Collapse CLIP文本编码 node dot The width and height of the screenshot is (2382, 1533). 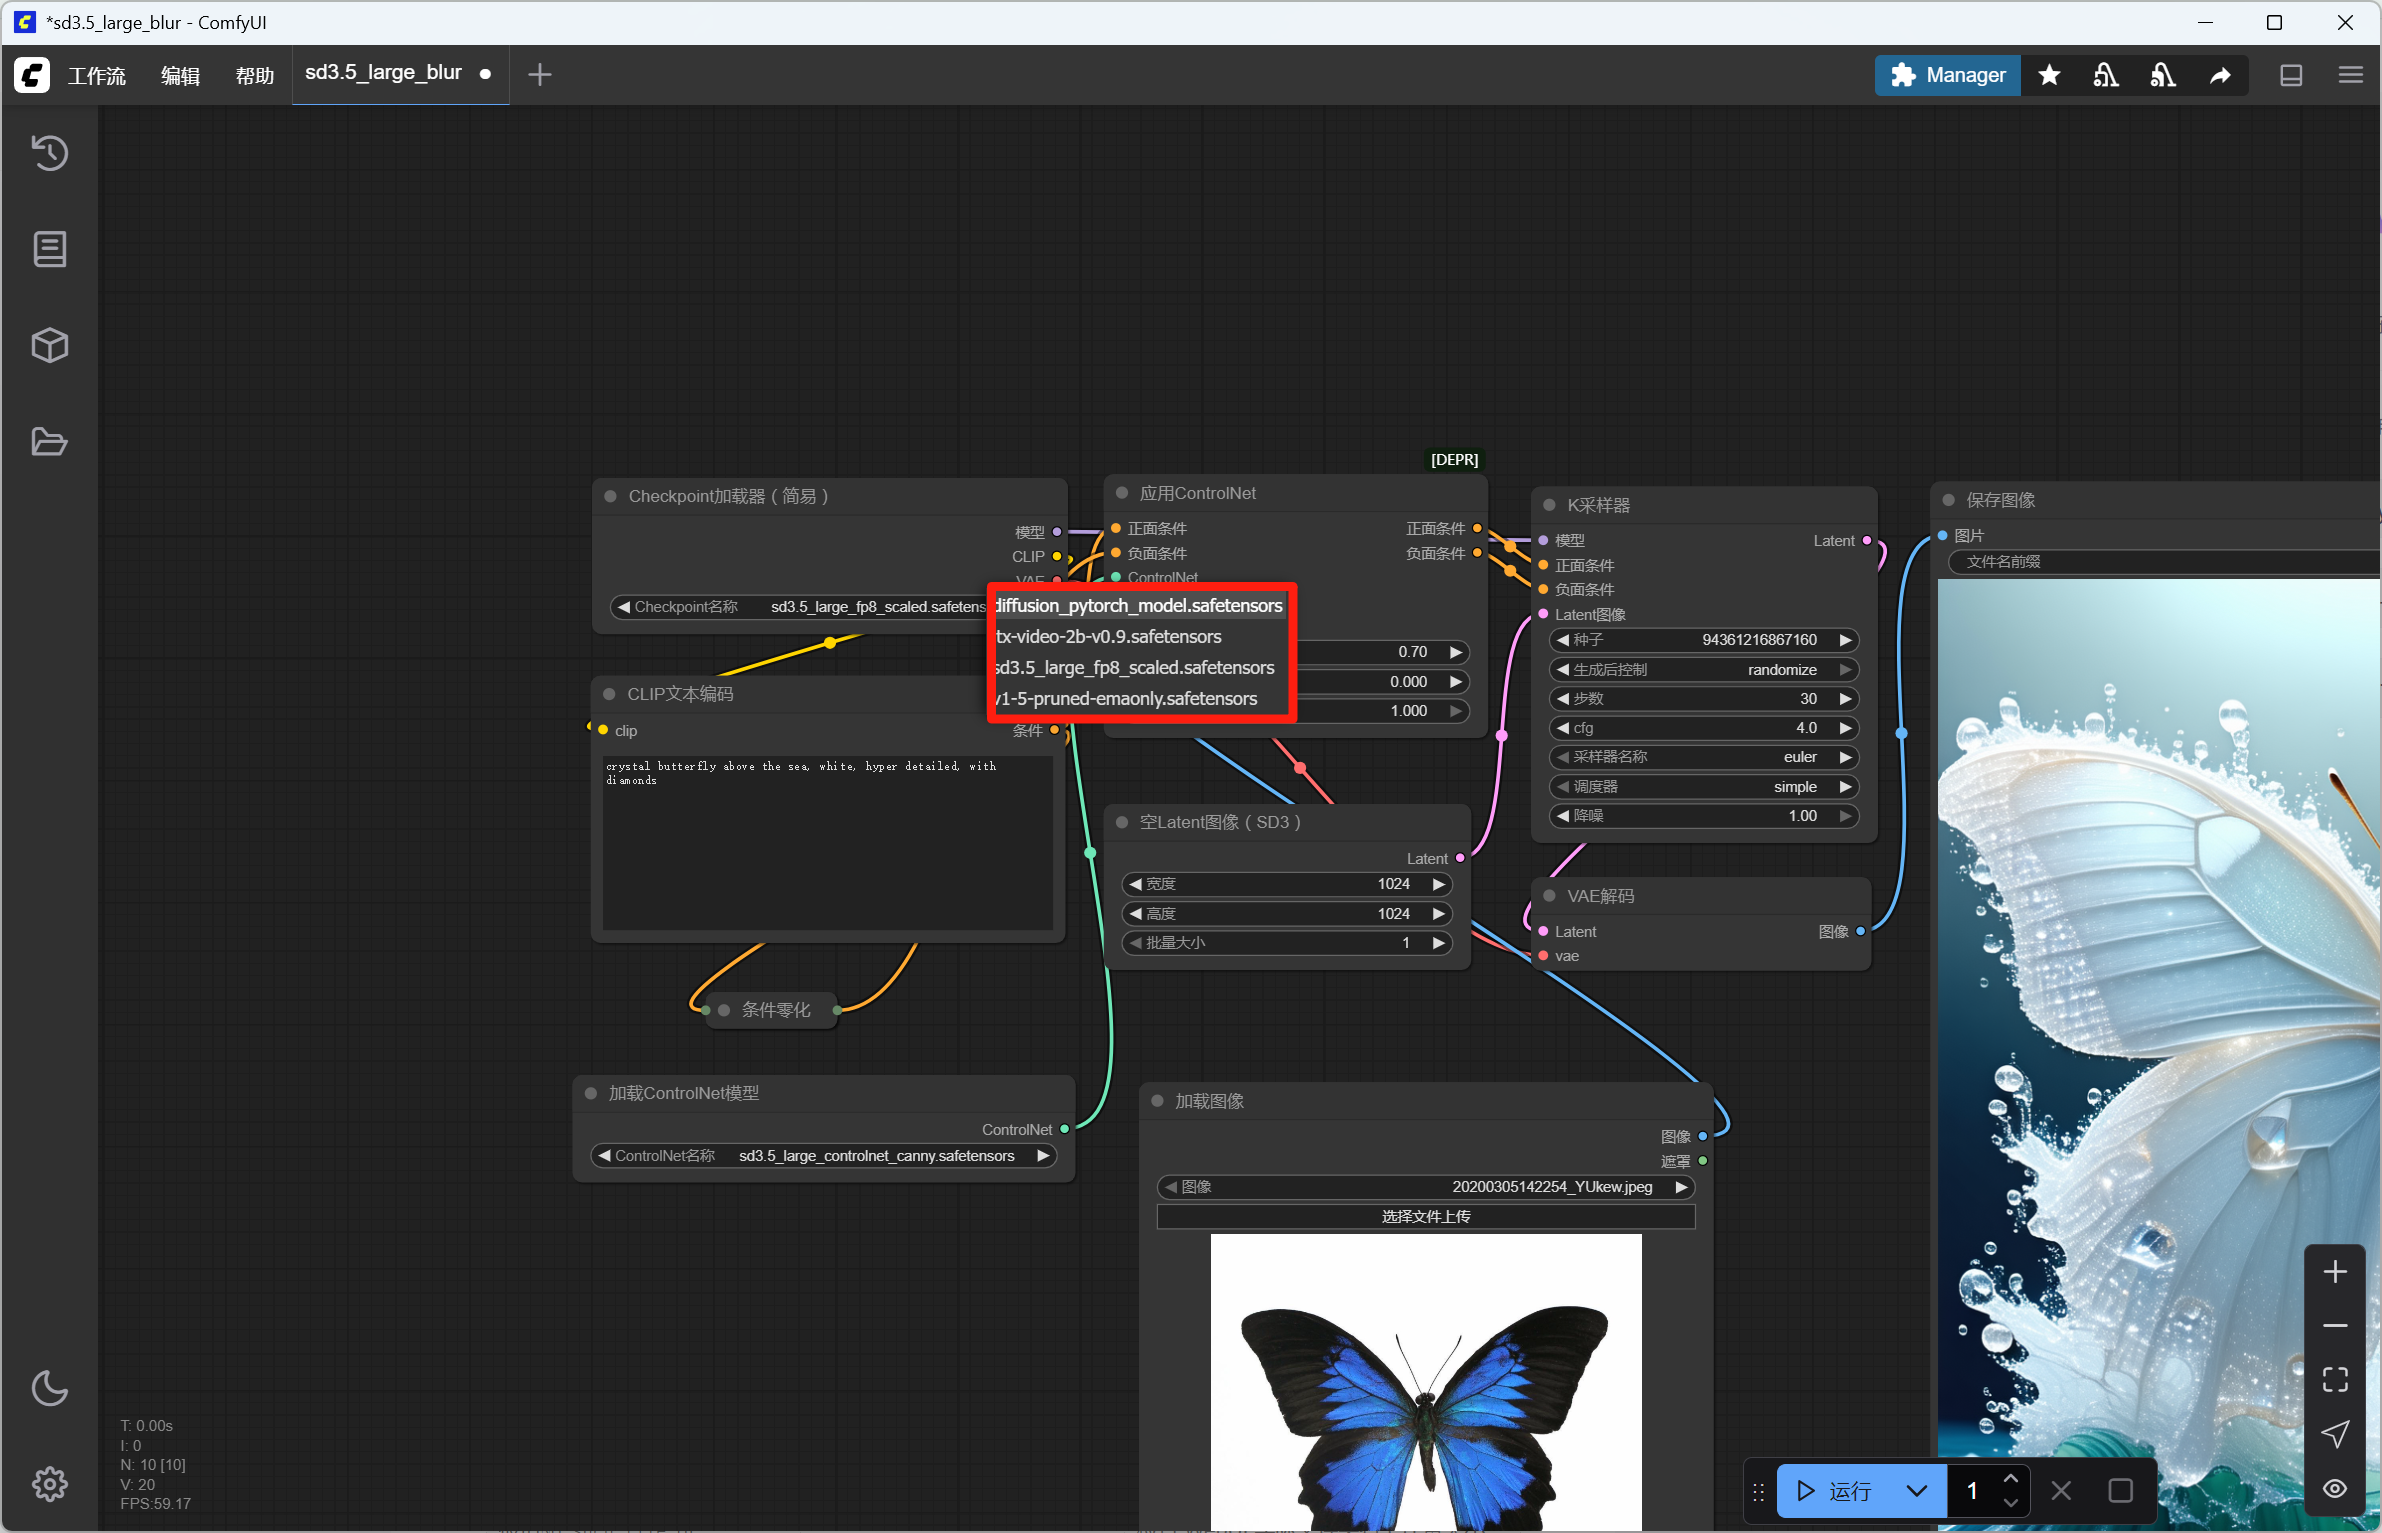point(609,694)
